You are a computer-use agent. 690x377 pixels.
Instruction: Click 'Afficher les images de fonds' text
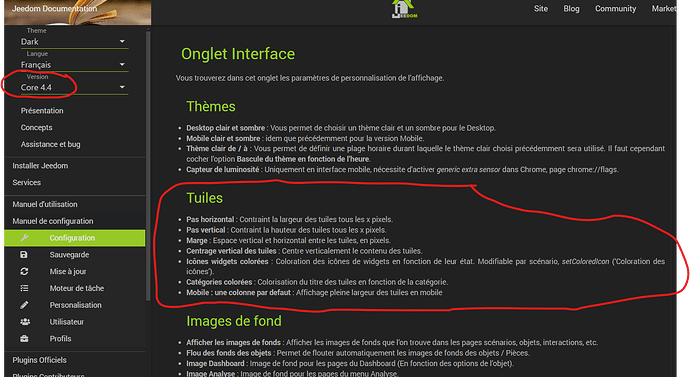tap(233, 342)
